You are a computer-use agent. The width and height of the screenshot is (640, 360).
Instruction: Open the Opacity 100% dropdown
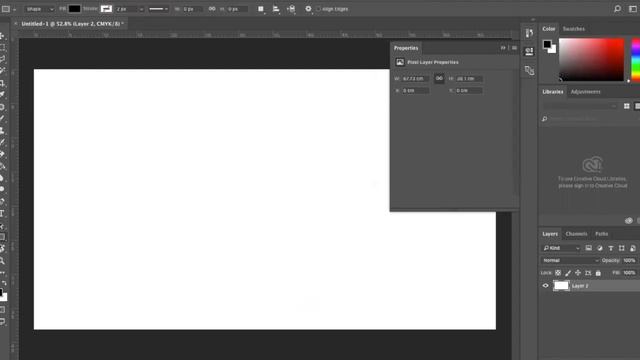click(629, 260)
